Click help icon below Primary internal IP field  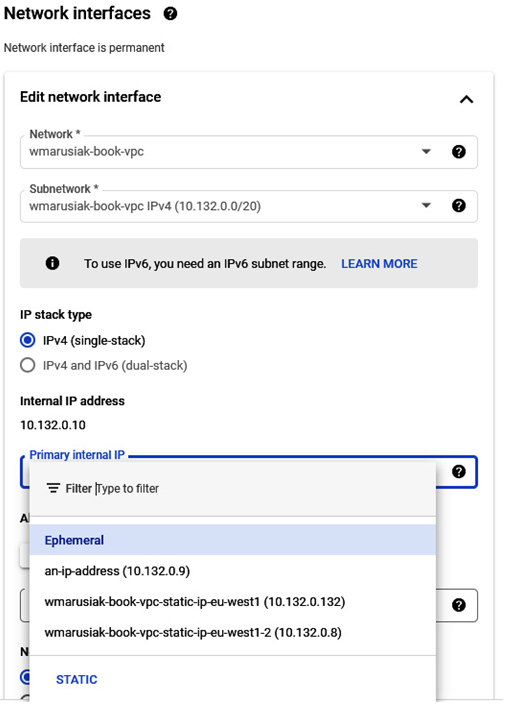[459, 605]
